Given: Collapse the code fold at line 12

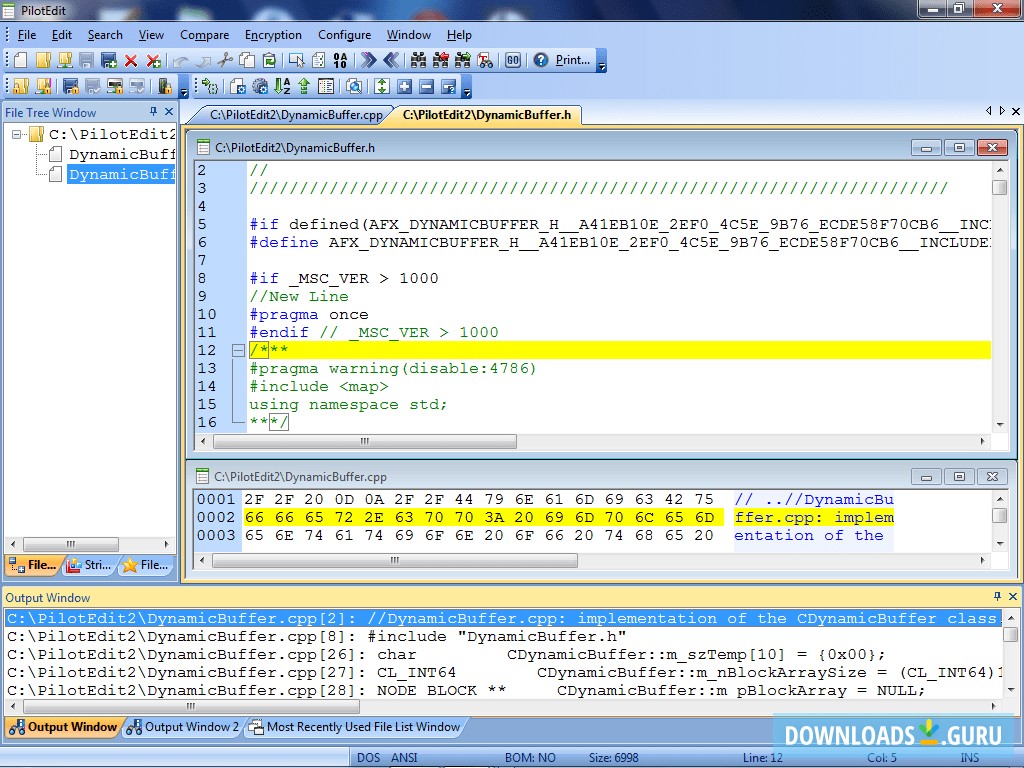Looking at the screenshot, I should [238, 350].
